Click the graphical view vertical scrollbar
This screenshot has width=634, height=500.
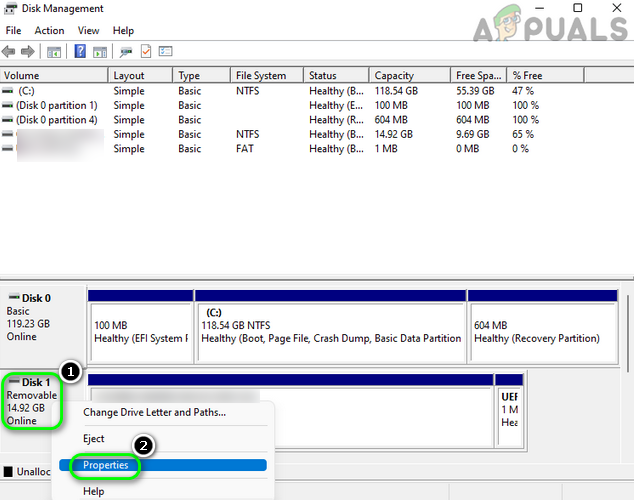point(627,333)
